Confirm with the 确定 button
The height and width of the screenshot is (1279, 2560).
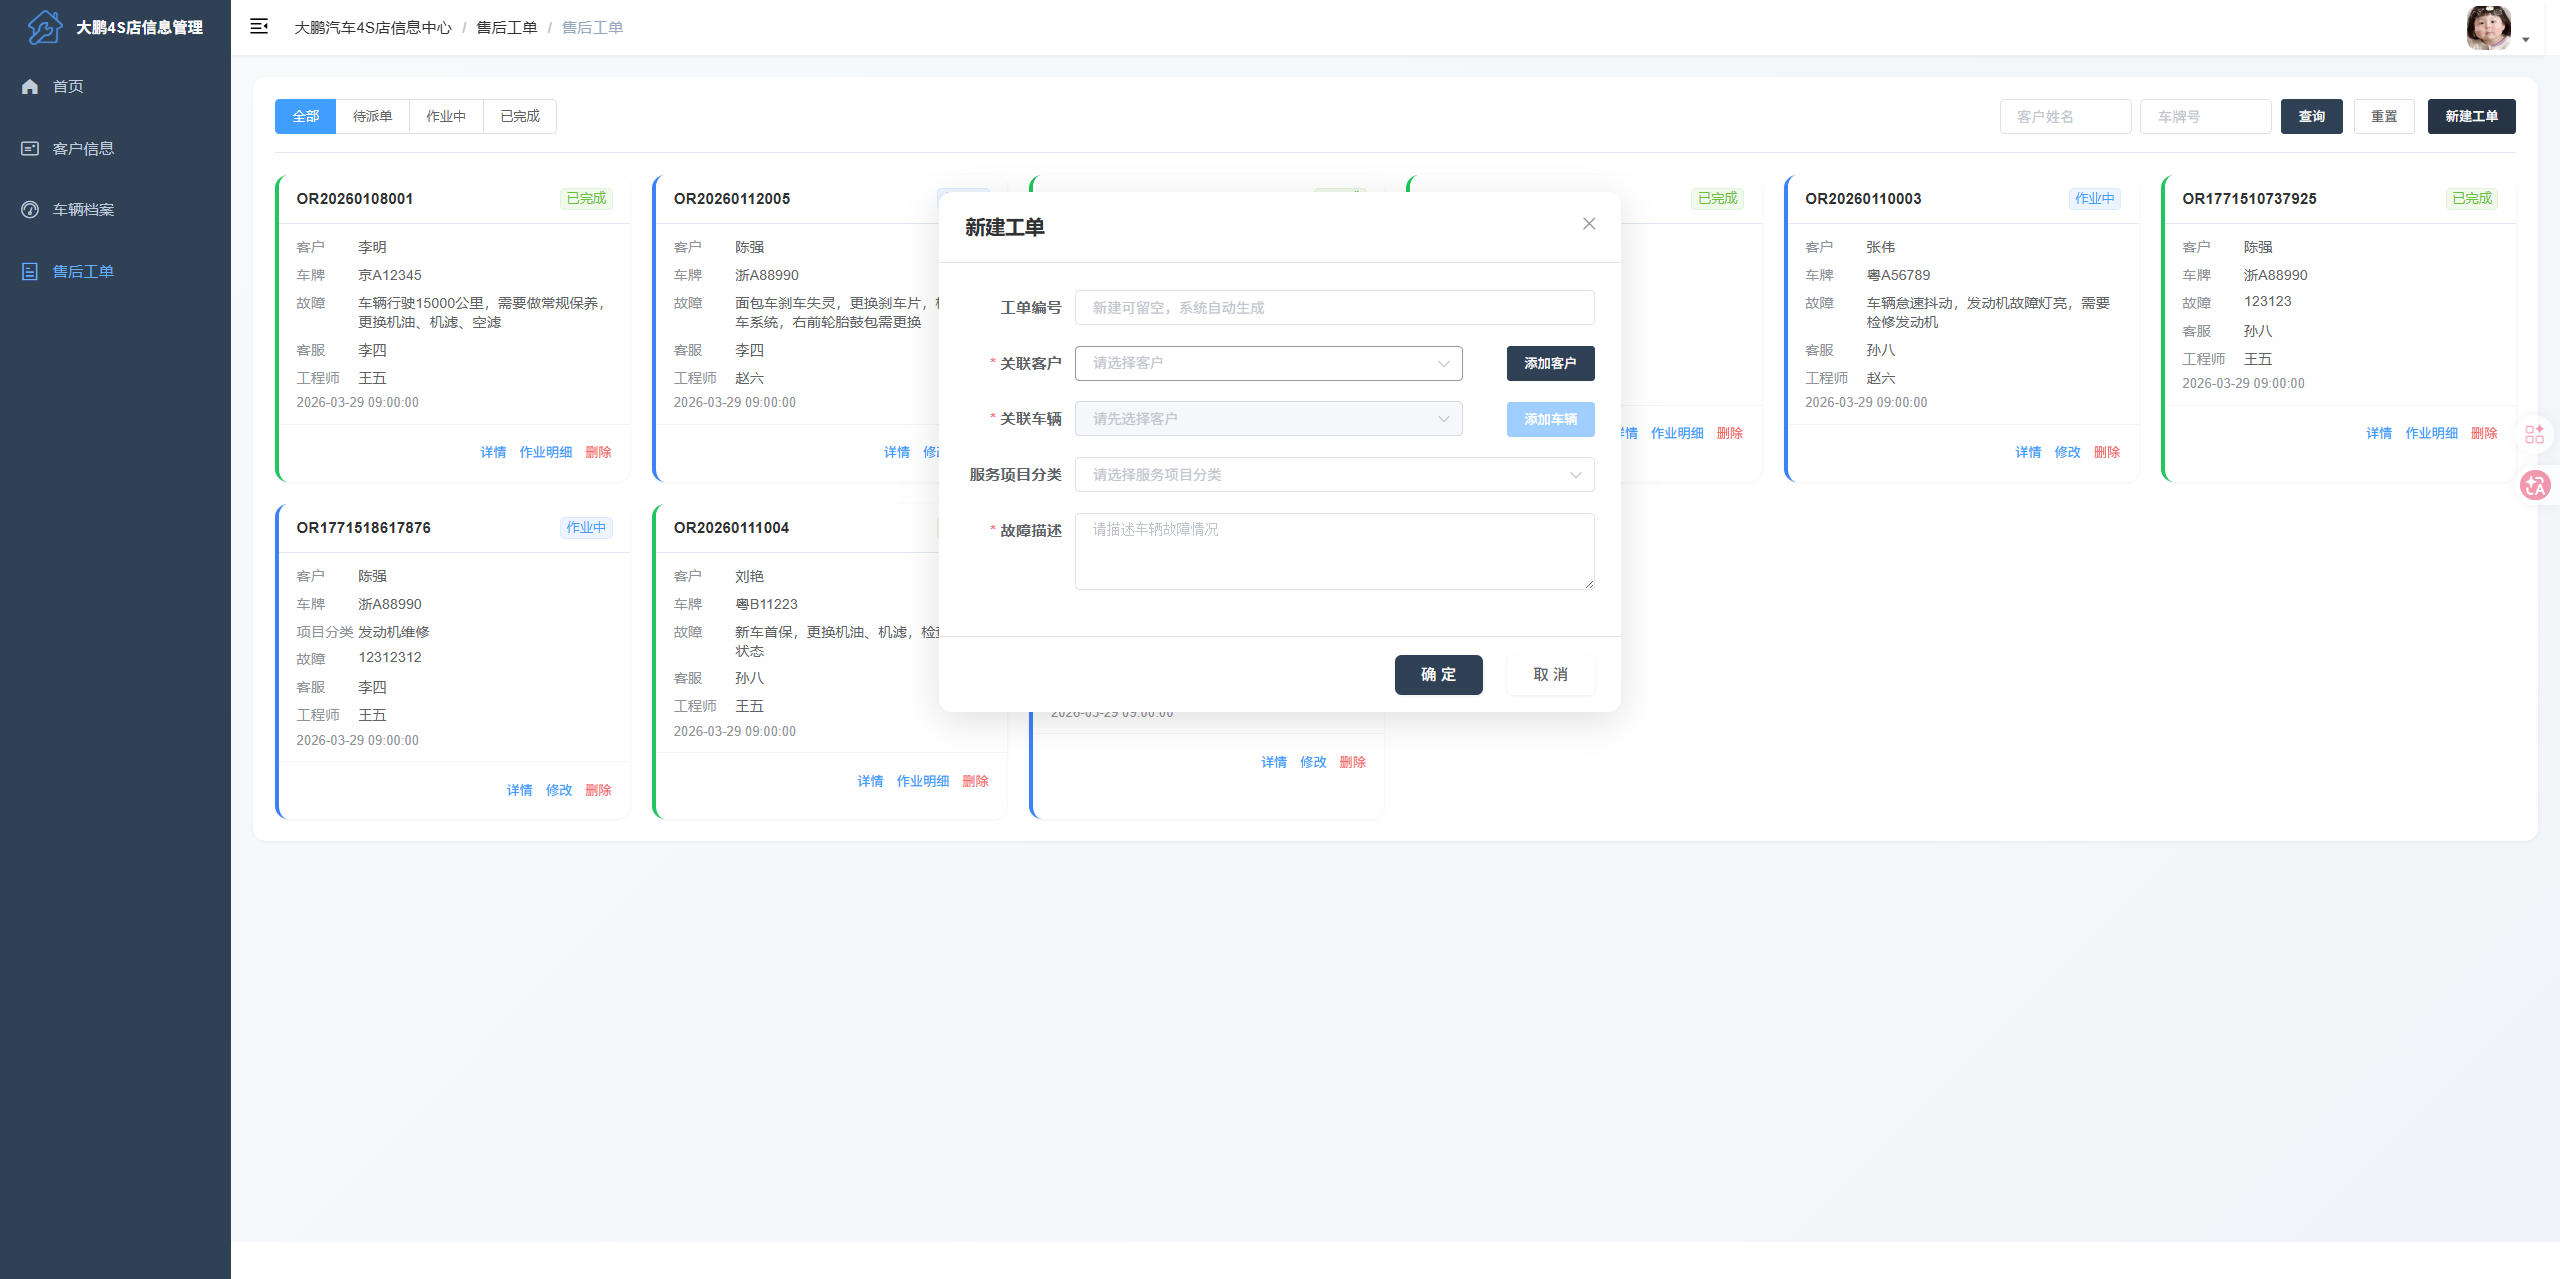1438,674
